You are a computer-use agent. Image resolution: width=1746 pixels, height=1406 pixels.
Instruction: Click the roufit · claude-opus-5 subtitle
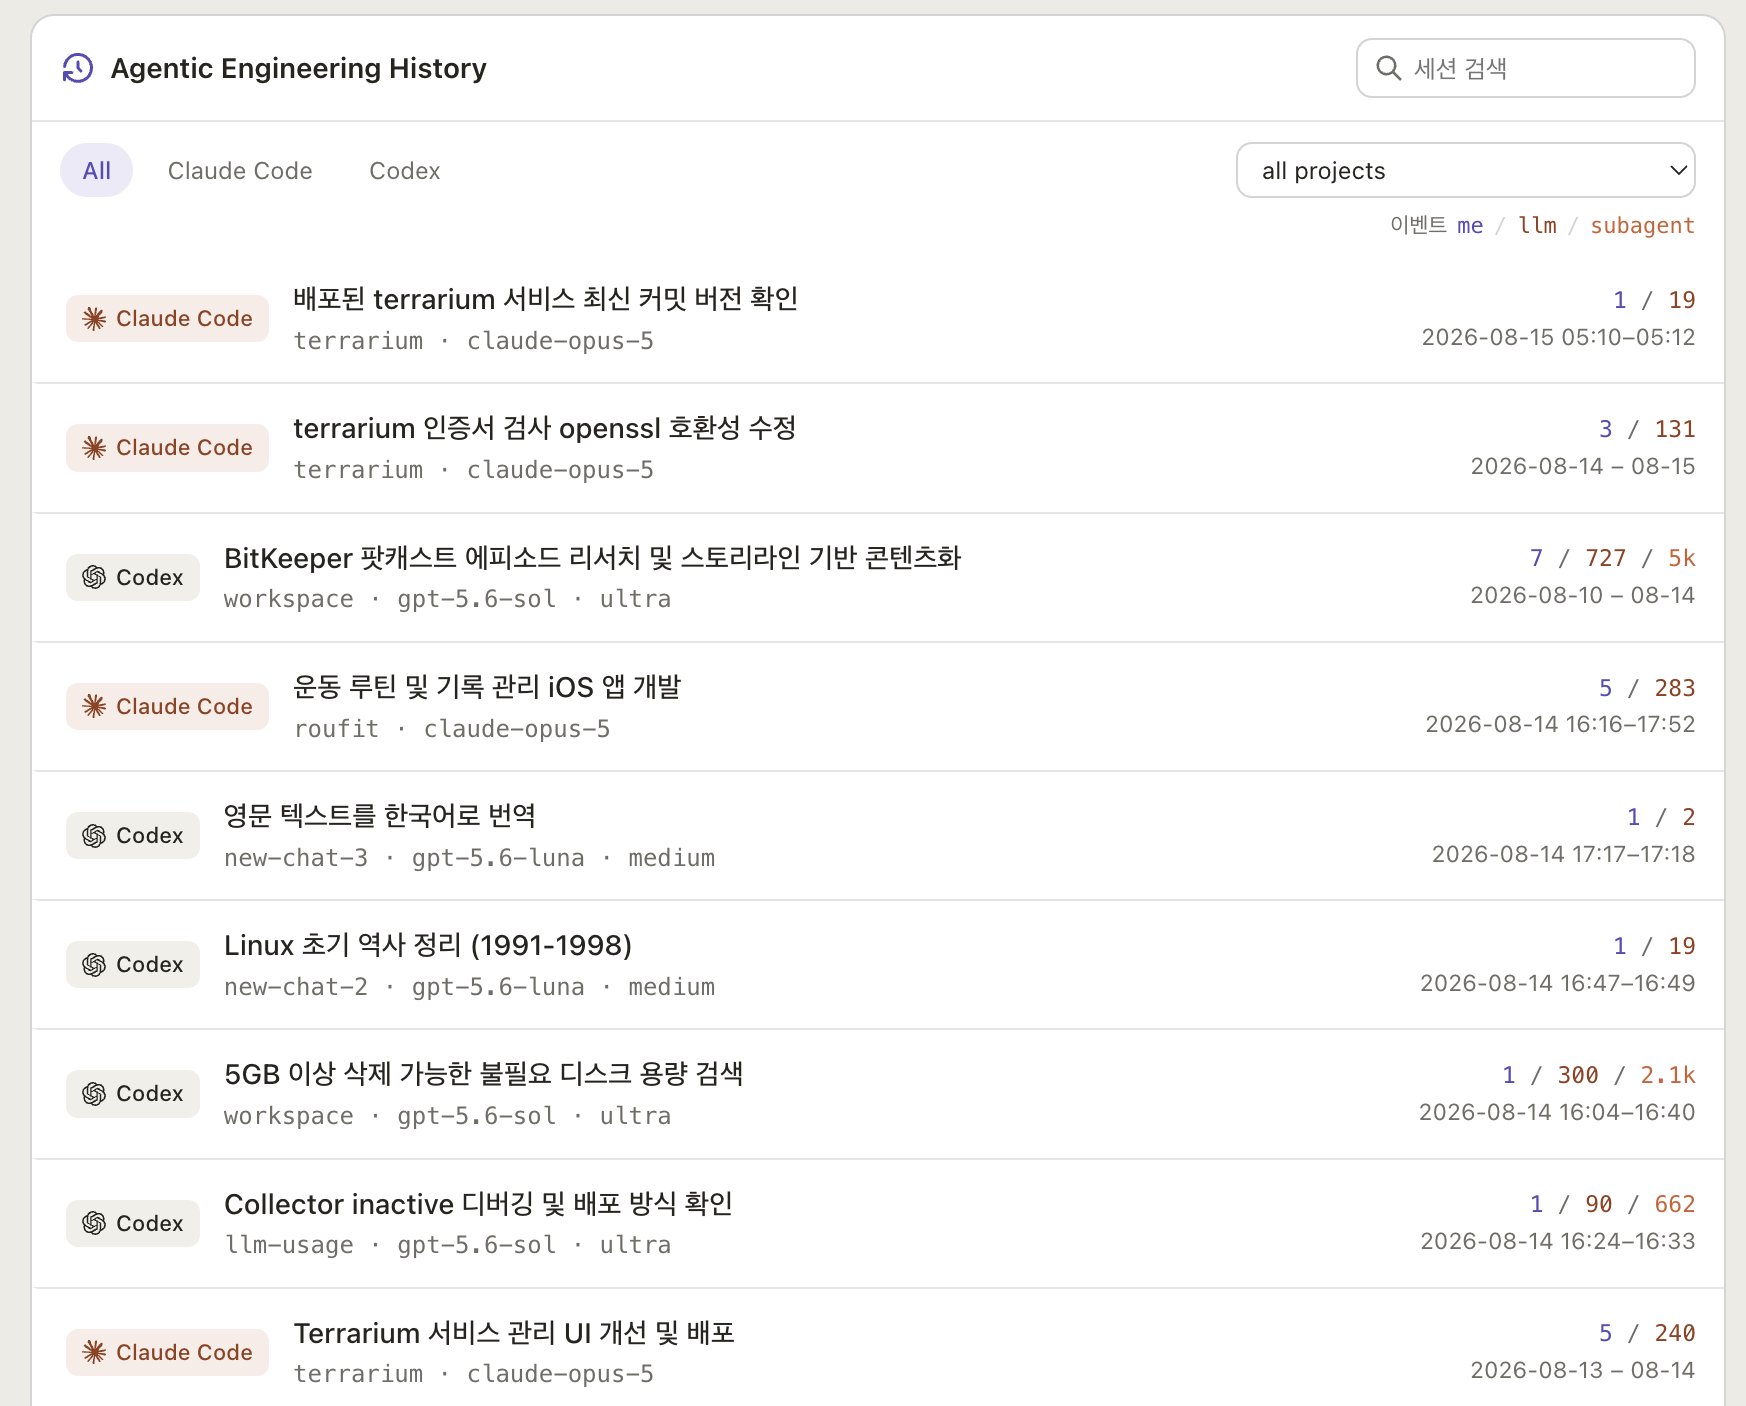[x=452, y=729]
